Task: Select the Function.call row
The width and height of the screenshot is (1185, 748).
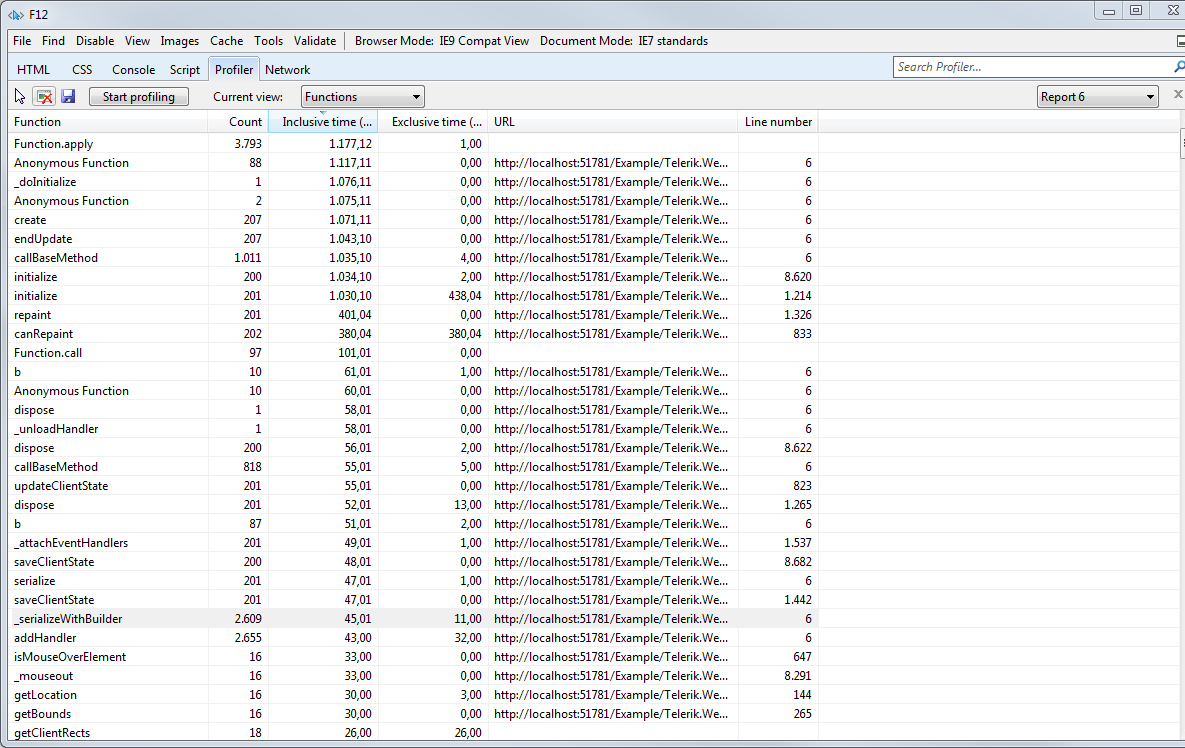Action: pos(413,353)
